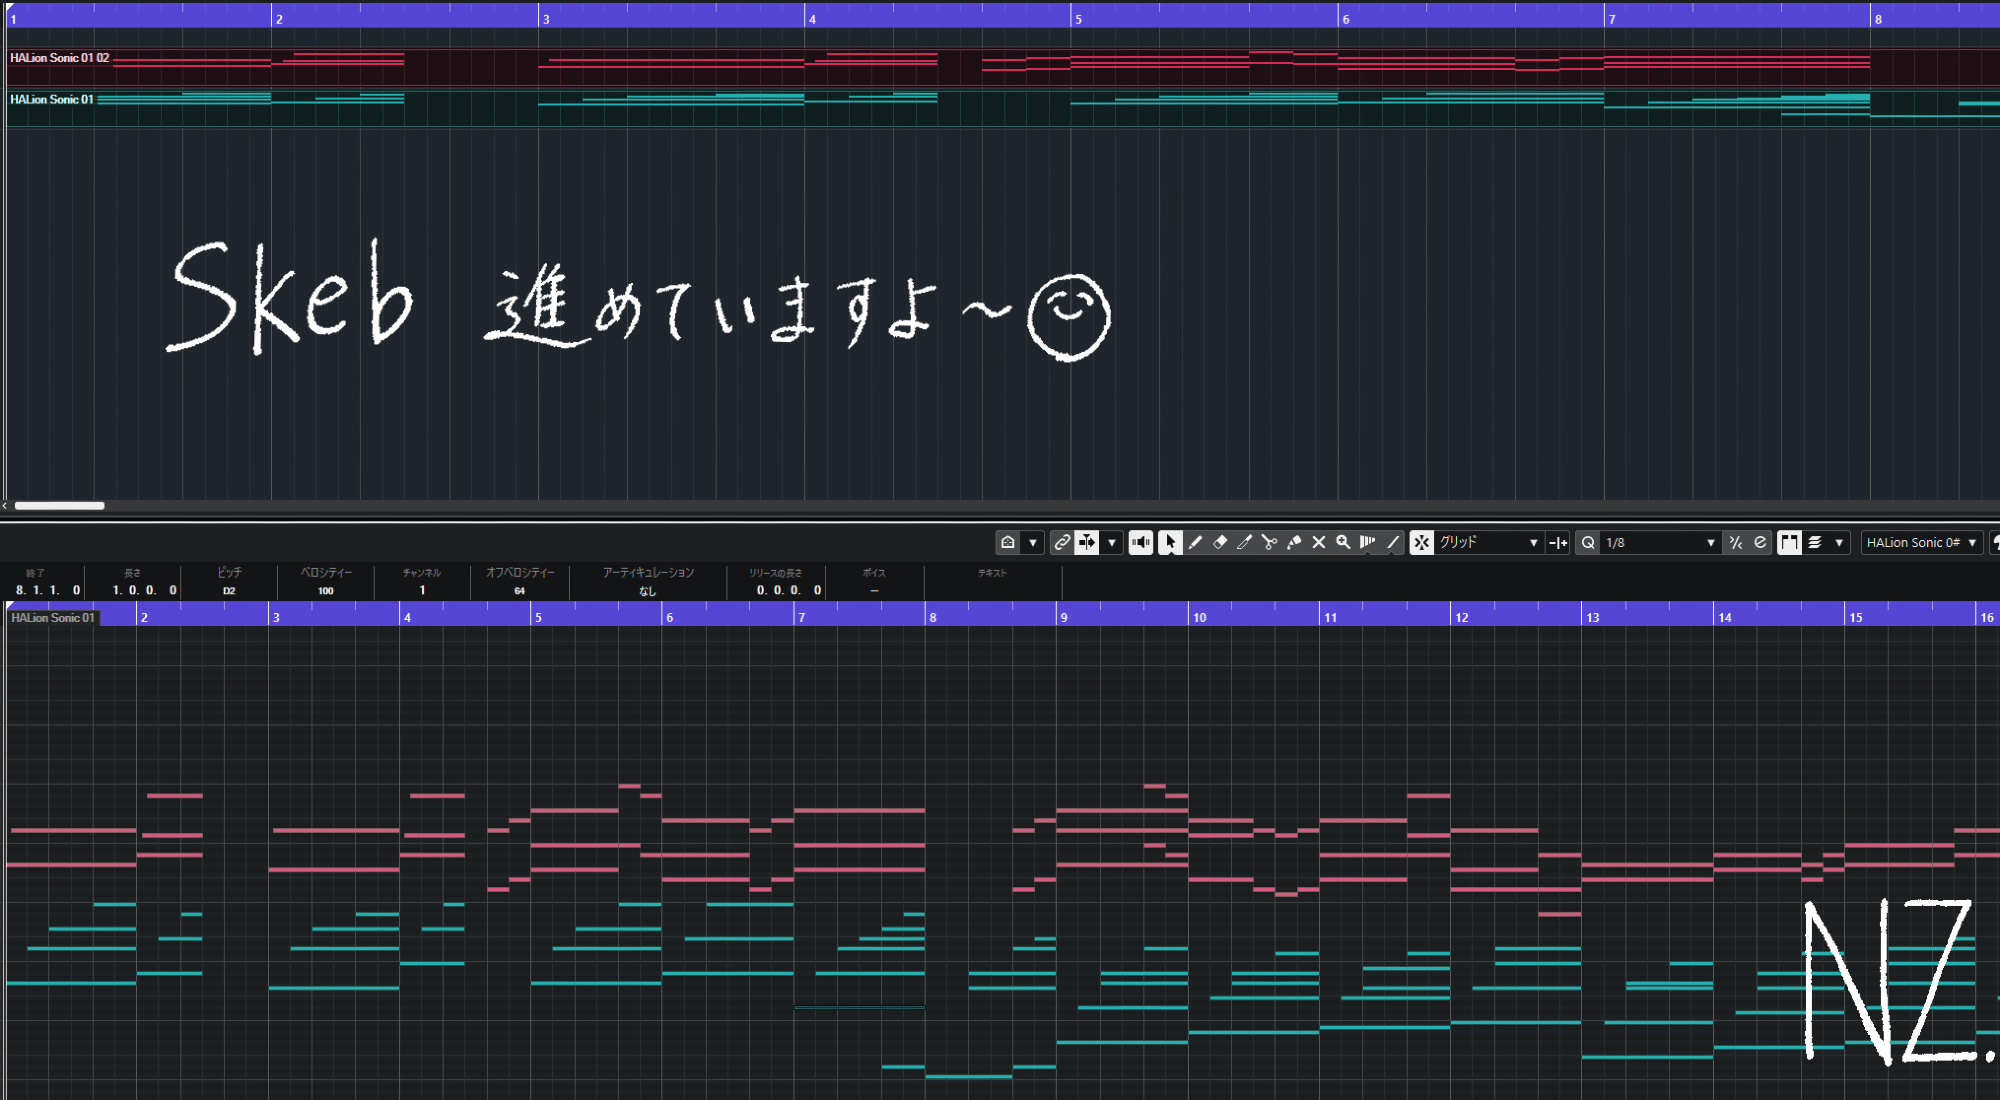Image resolution: width=2000 pixels, height=1100 pixels.
Task: Toggle Snap on/off button
Action: (x=1421, y=542)
